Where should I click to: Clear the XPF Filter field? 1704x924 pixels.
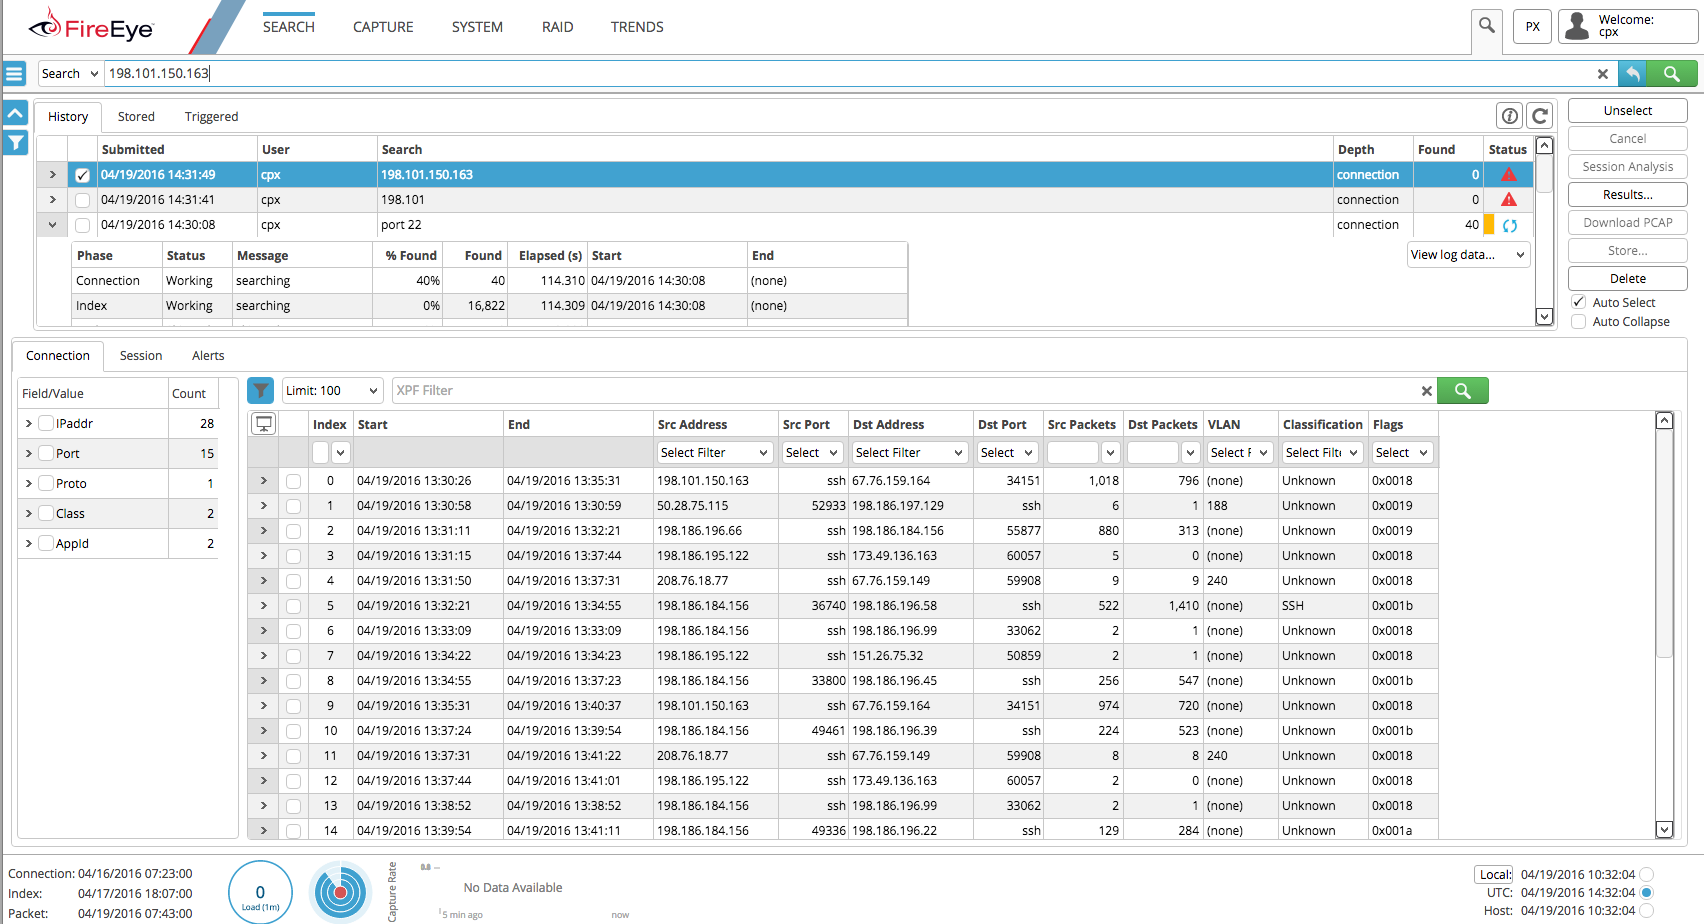pyautogui.click(x=1427, y=391)
